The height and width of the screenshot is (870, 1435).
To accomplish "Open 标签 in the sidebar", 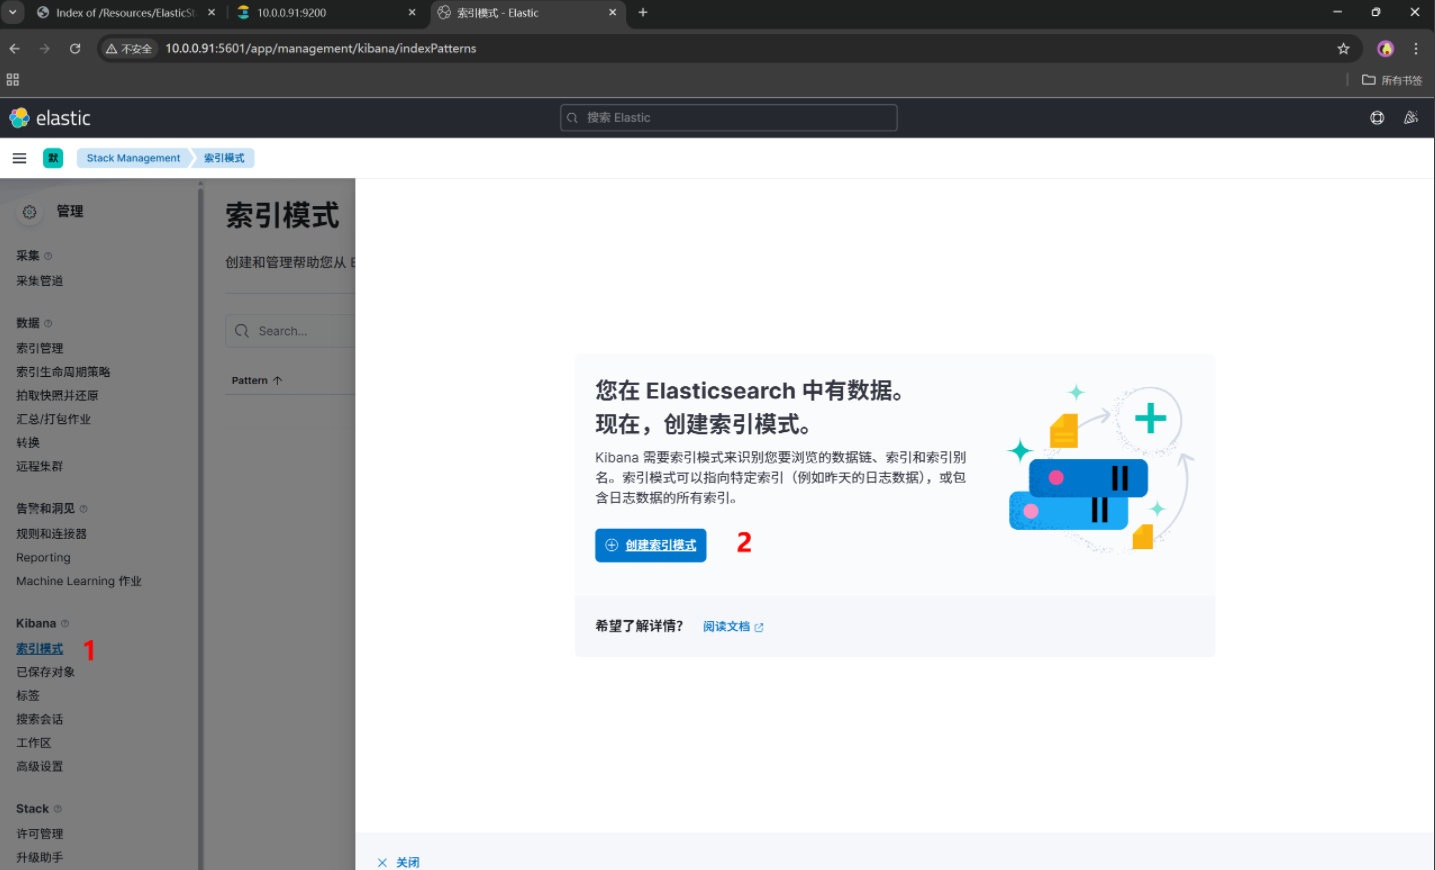I will 28,696.
